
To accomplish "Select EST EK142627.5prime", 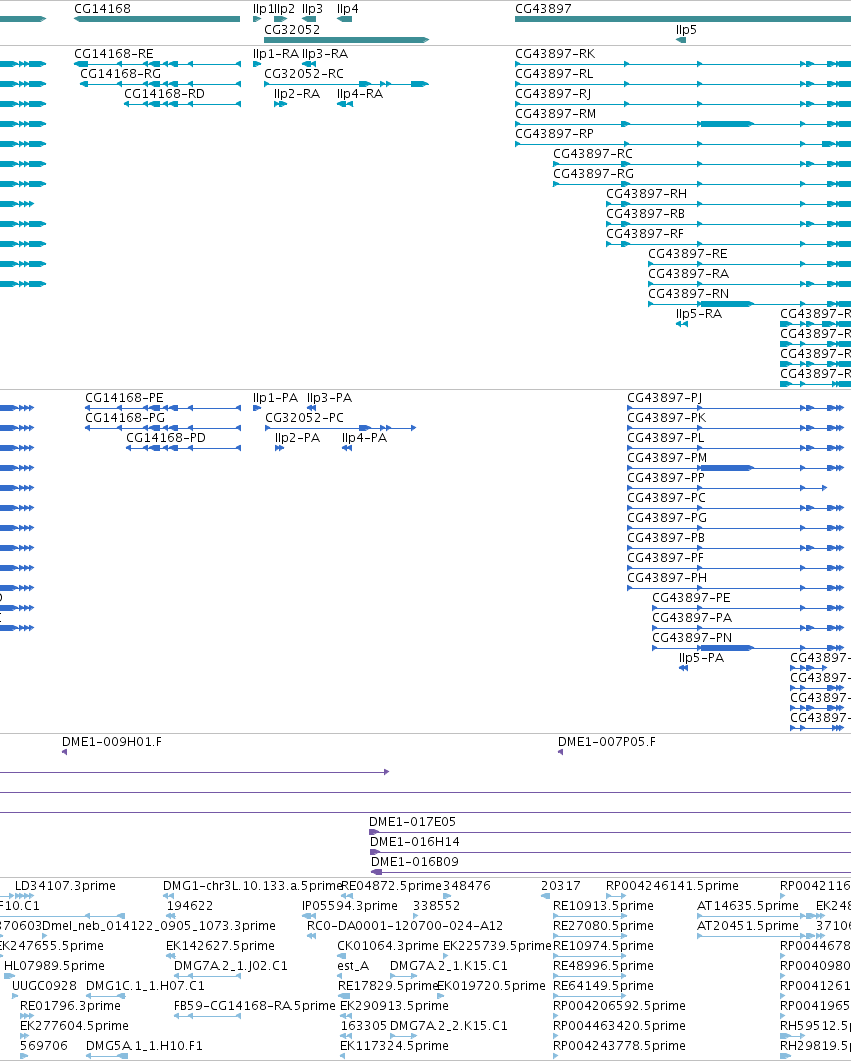I will coord(220,946).
